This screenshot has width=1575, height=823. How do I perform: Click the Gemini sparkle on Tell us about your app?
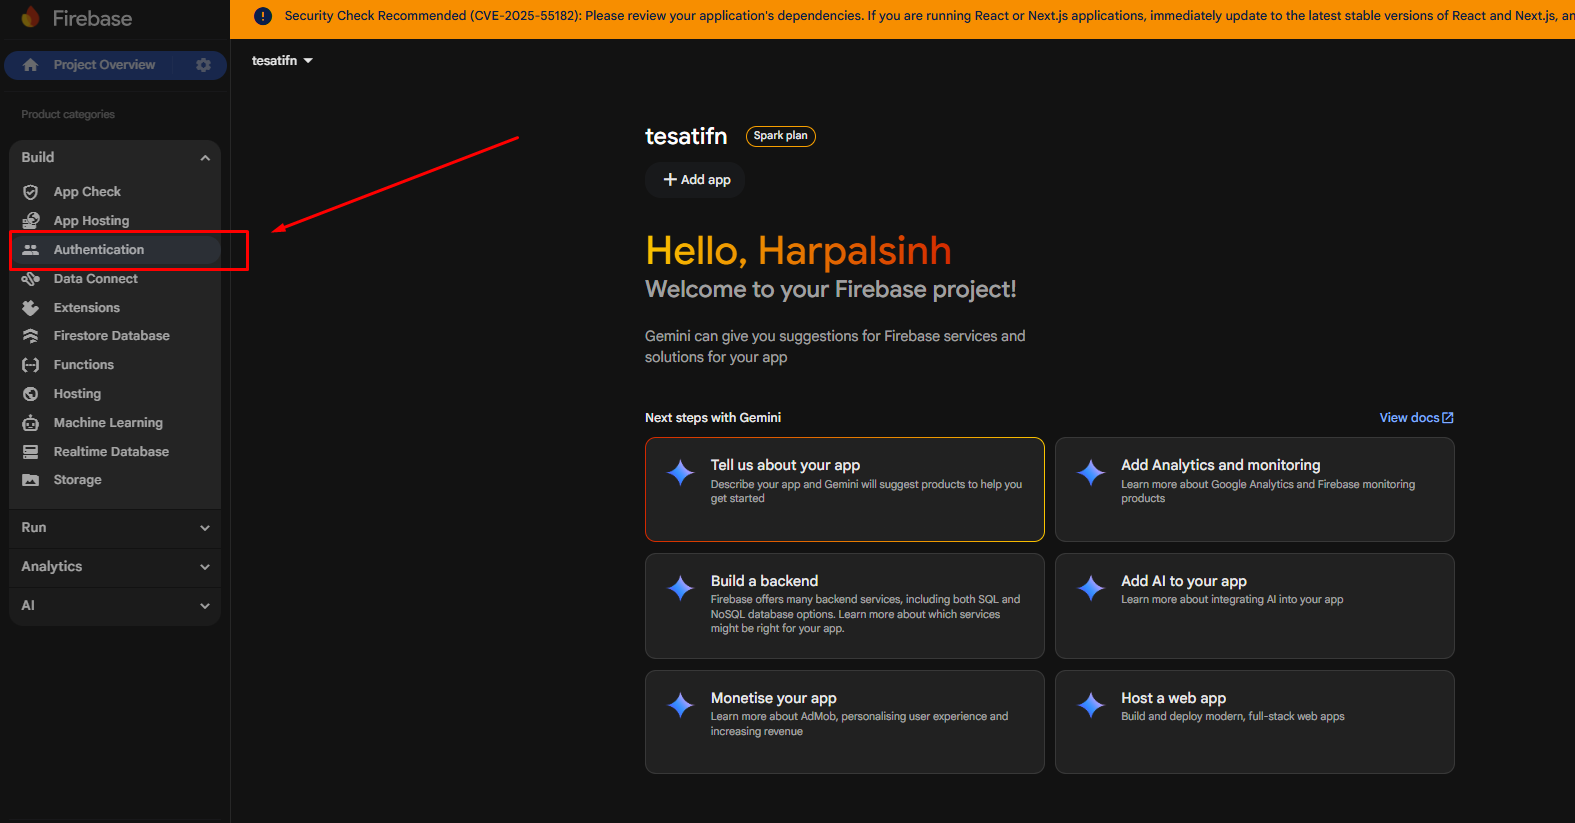[681, 472]
